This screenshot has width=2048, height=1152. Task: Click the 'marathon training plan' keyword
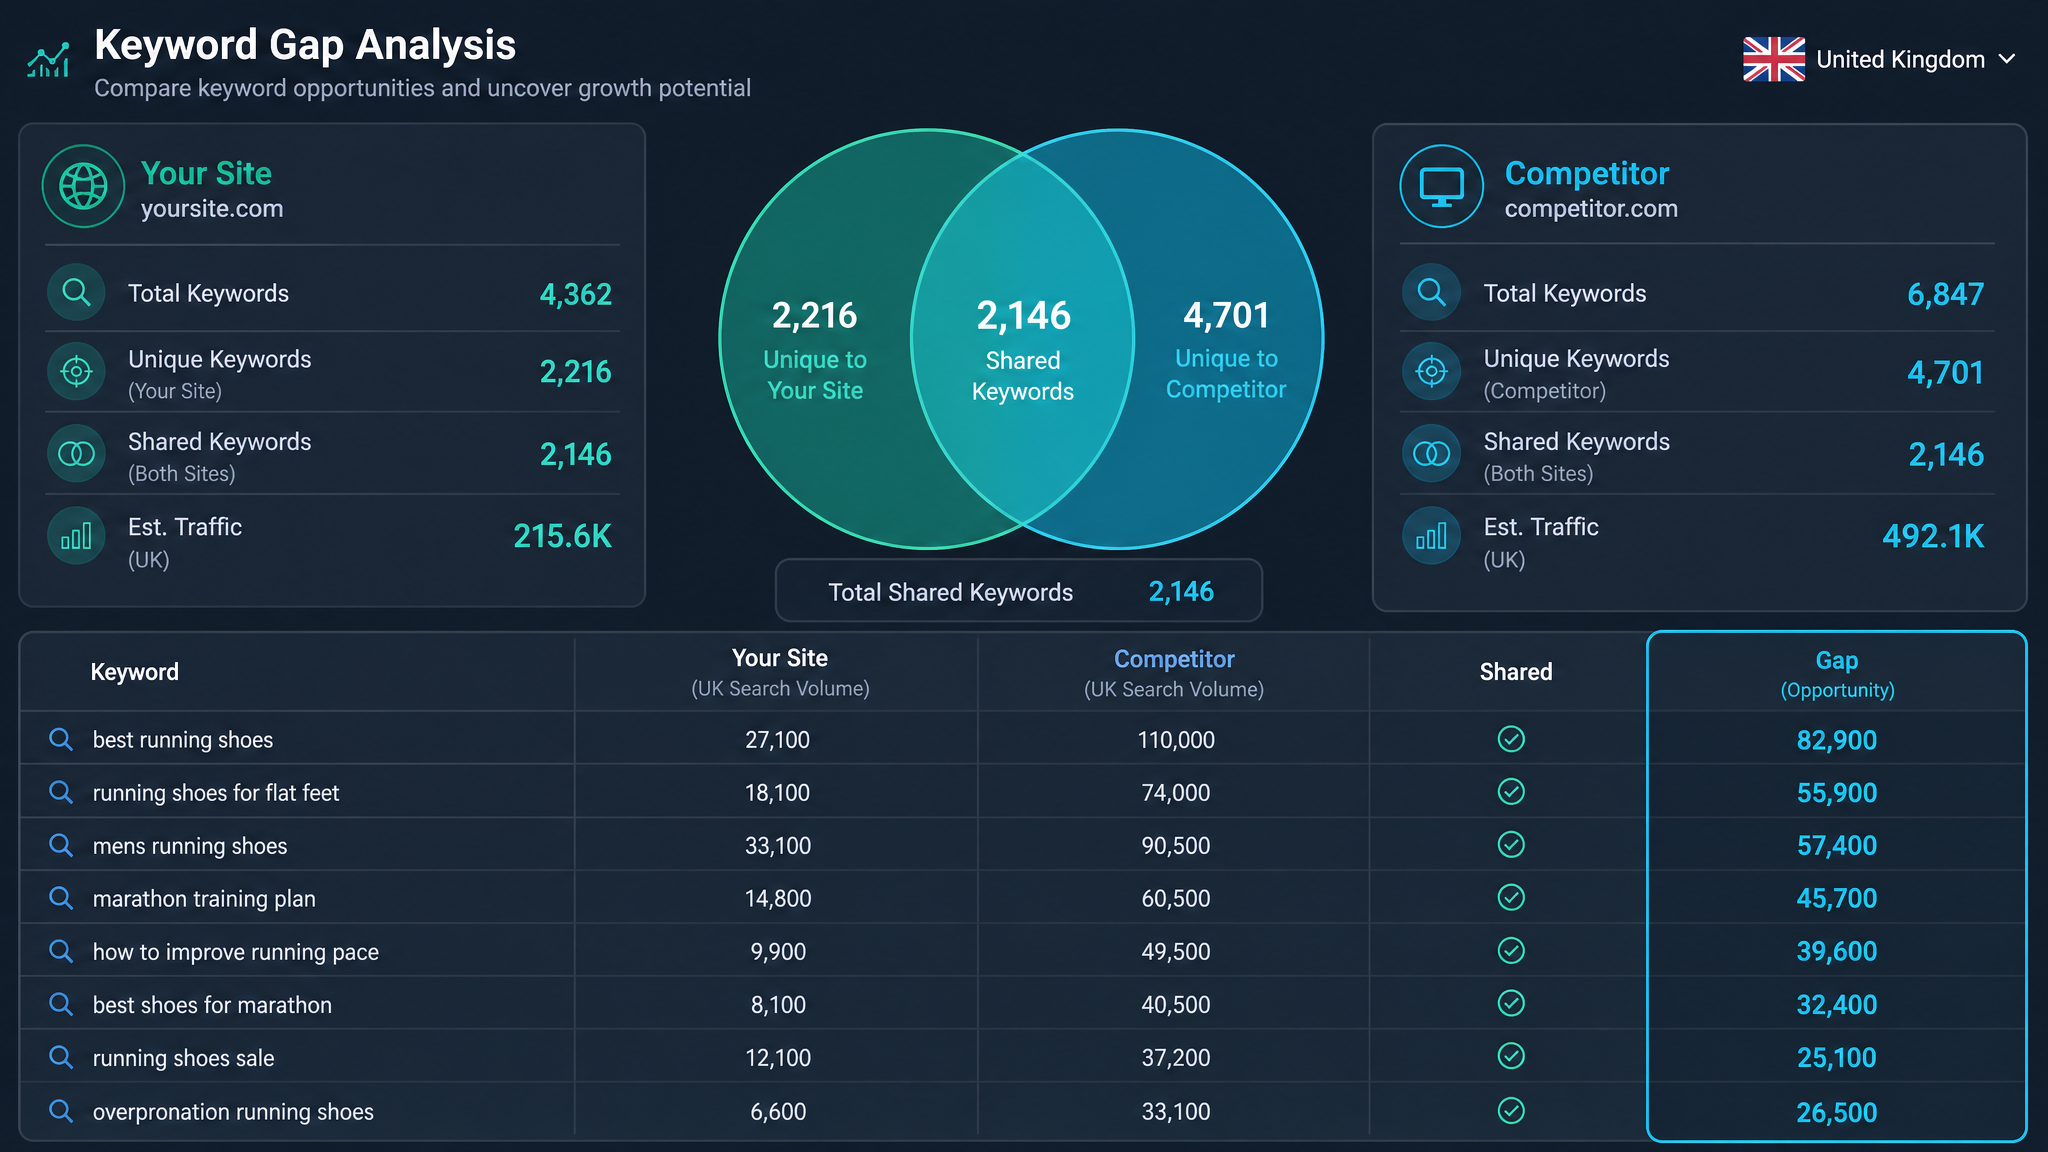pos(204,899)
